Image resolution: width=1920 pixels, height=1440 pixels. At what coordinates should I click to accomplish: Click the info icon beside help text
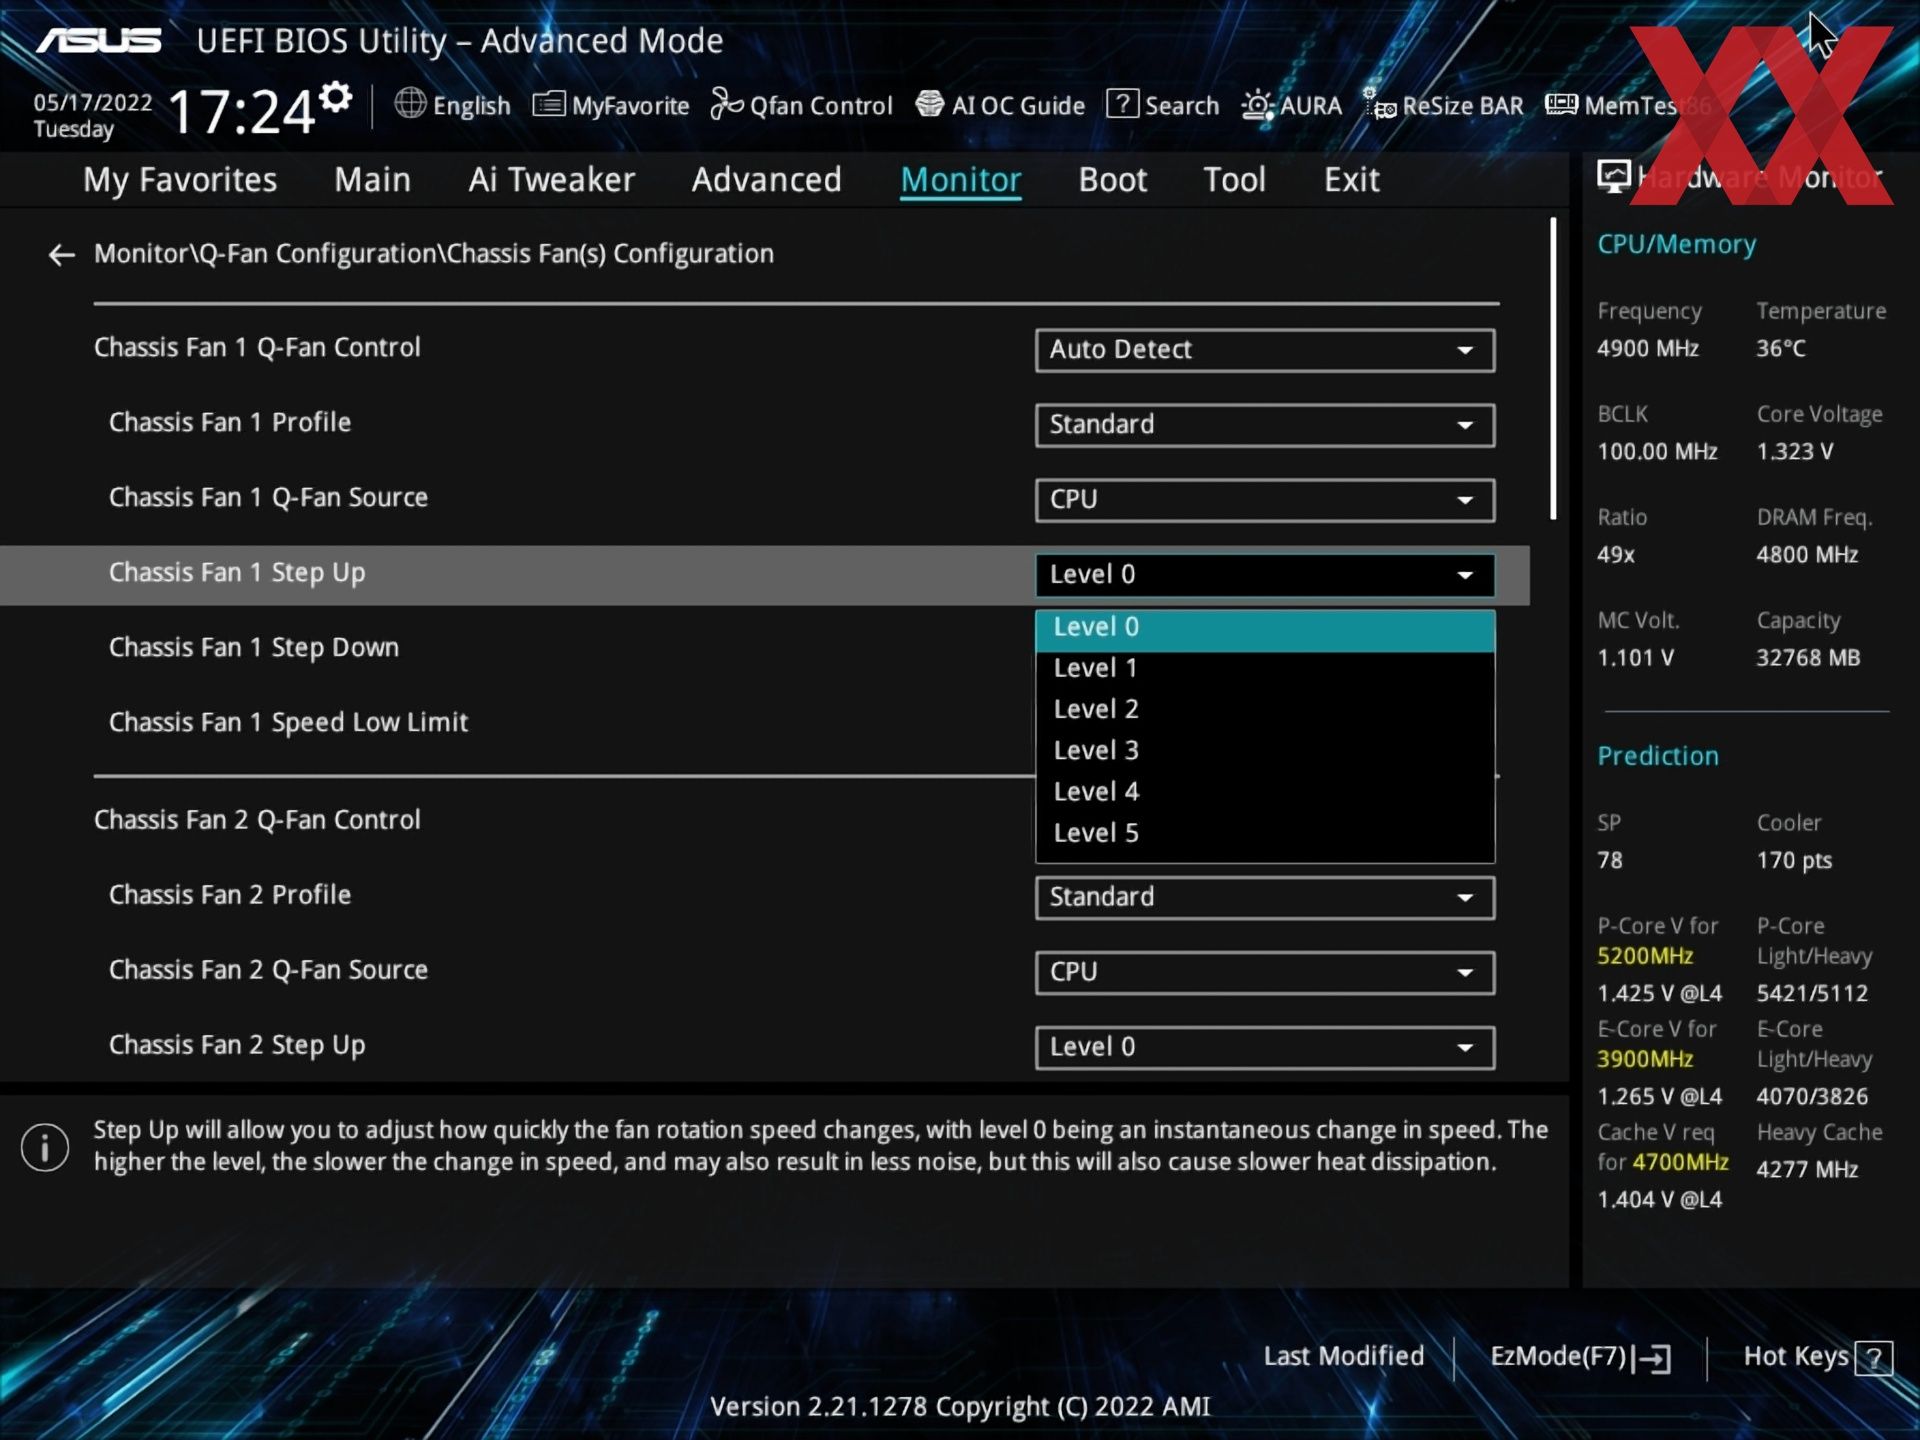click(45, 1147)
